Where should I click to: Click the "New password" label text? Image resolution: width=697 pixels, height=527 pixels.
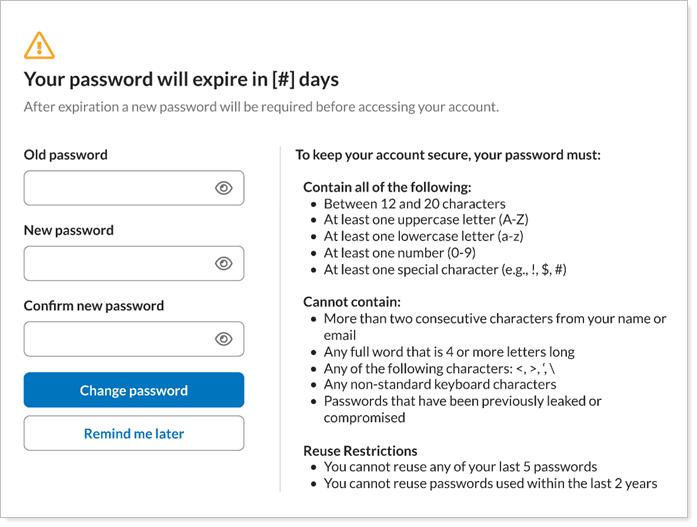pos(69,230)
